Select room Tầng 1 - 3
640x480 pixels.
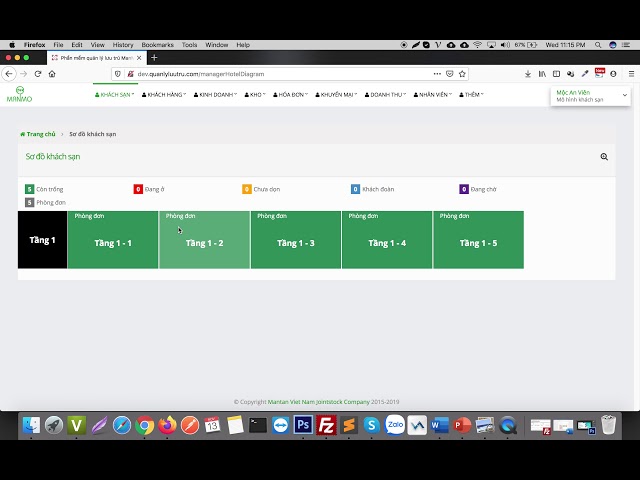296,243
